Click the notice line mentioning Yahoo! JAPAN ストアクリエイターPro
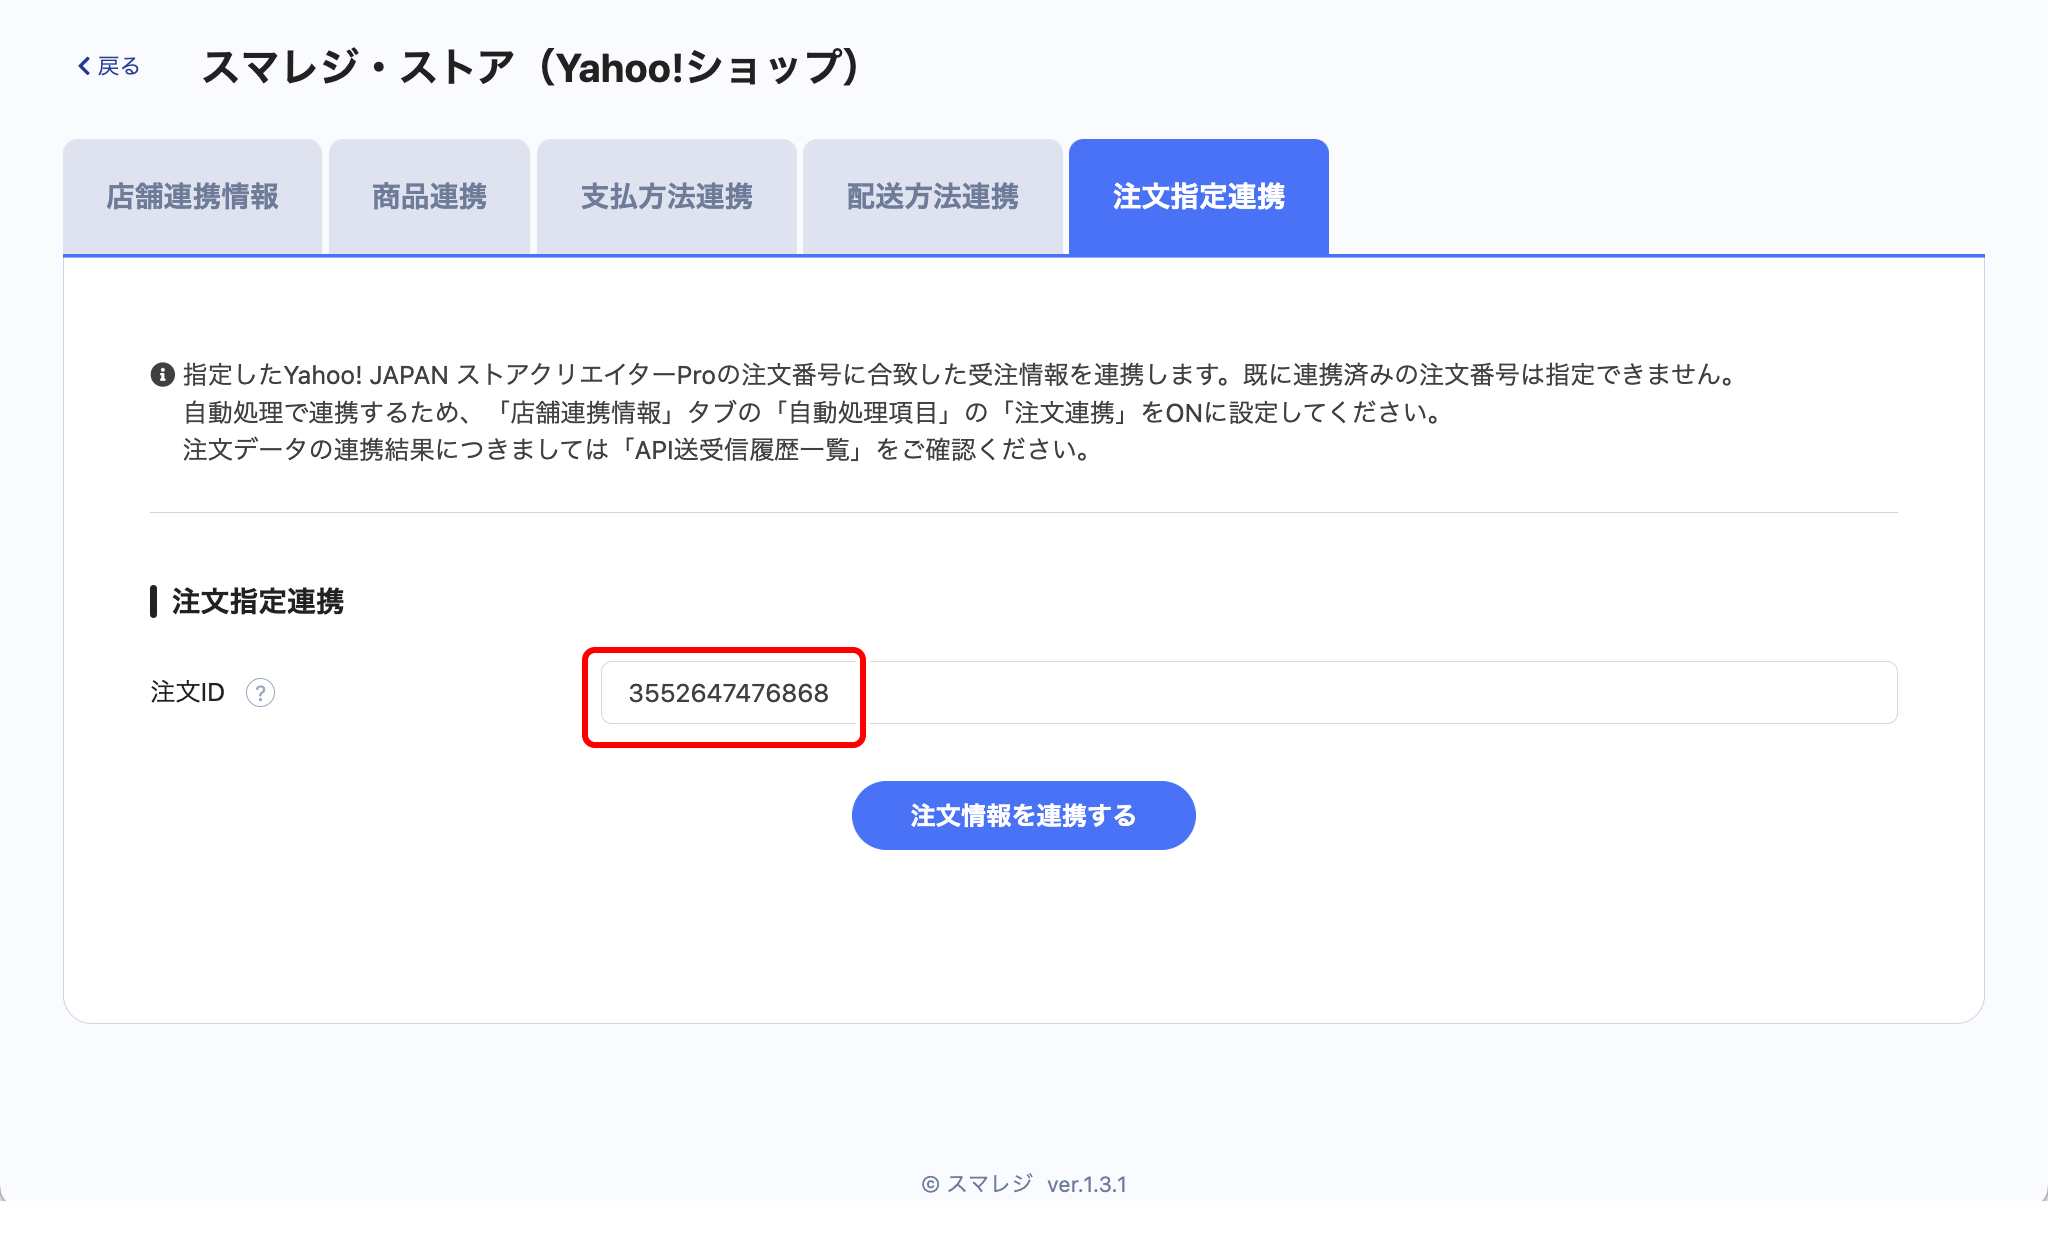2048x1236 pixels. coord(960,375)
